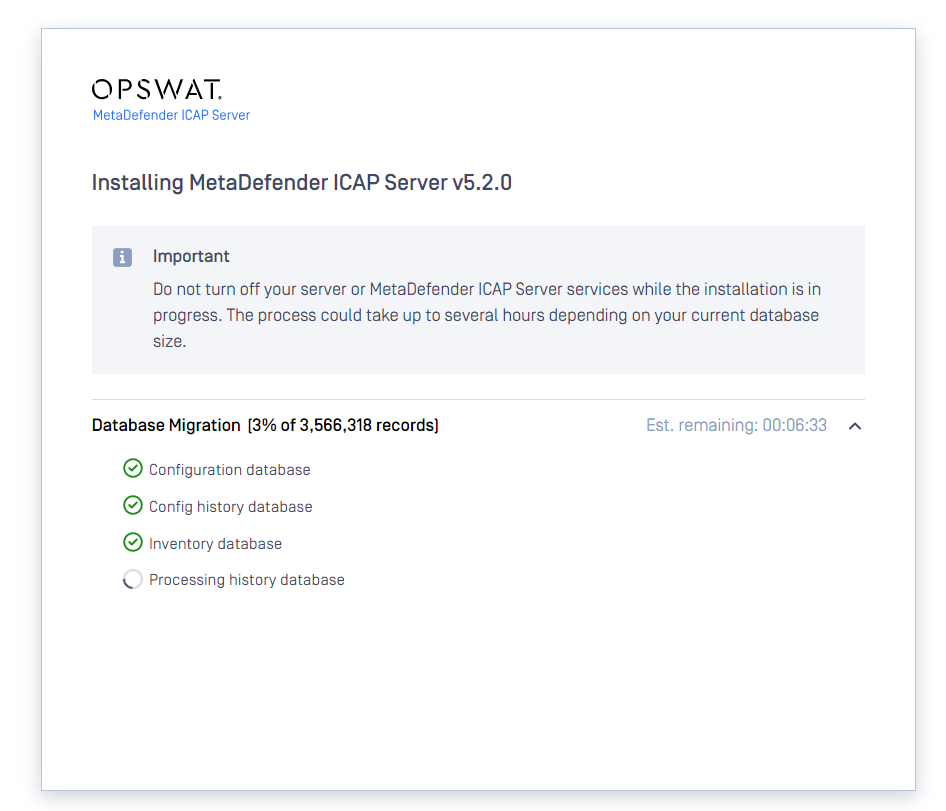Click the gray Important notice panel
The height and width of the screenshot is (811, 946).
(478, 300)
